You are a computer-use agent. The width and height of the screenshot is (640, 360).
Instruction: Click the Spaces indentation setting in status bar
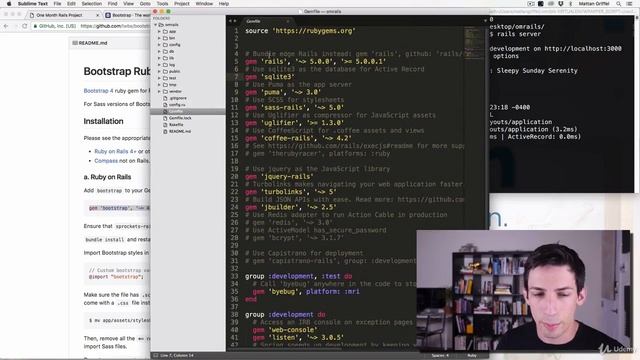[440, 356]
